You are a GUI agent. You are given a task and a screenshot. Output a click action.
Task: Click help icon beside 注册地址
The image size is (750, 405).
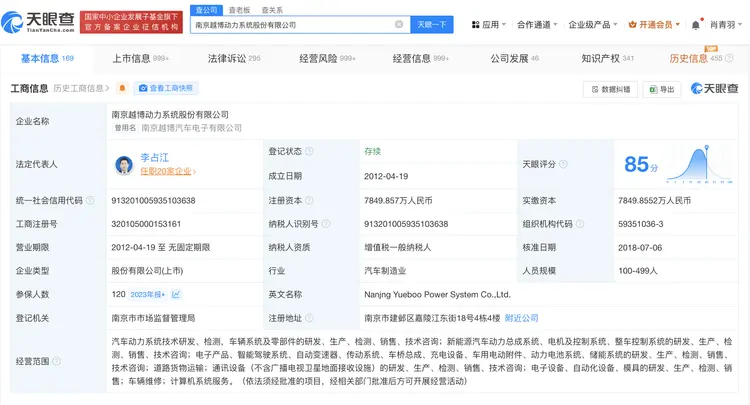click(x=309, y=318)
